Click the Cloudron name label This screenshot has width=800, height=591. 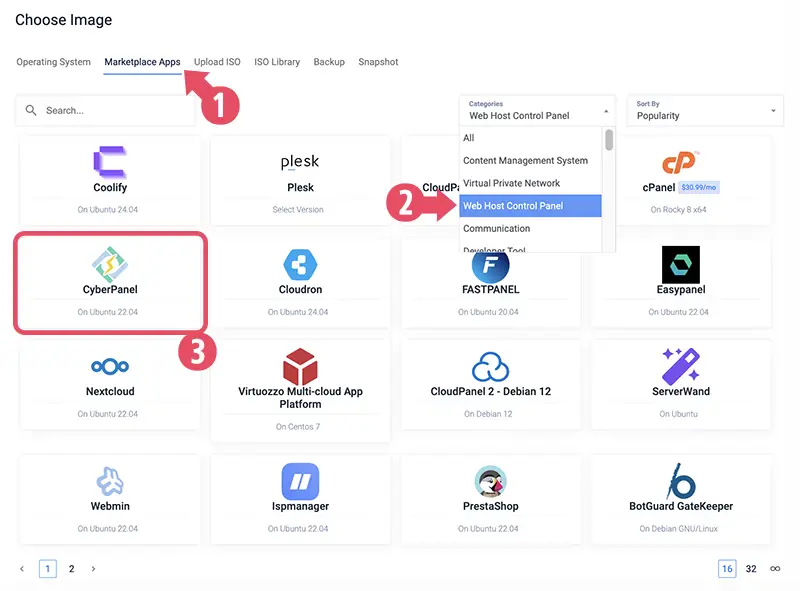(x=301, y=289)
